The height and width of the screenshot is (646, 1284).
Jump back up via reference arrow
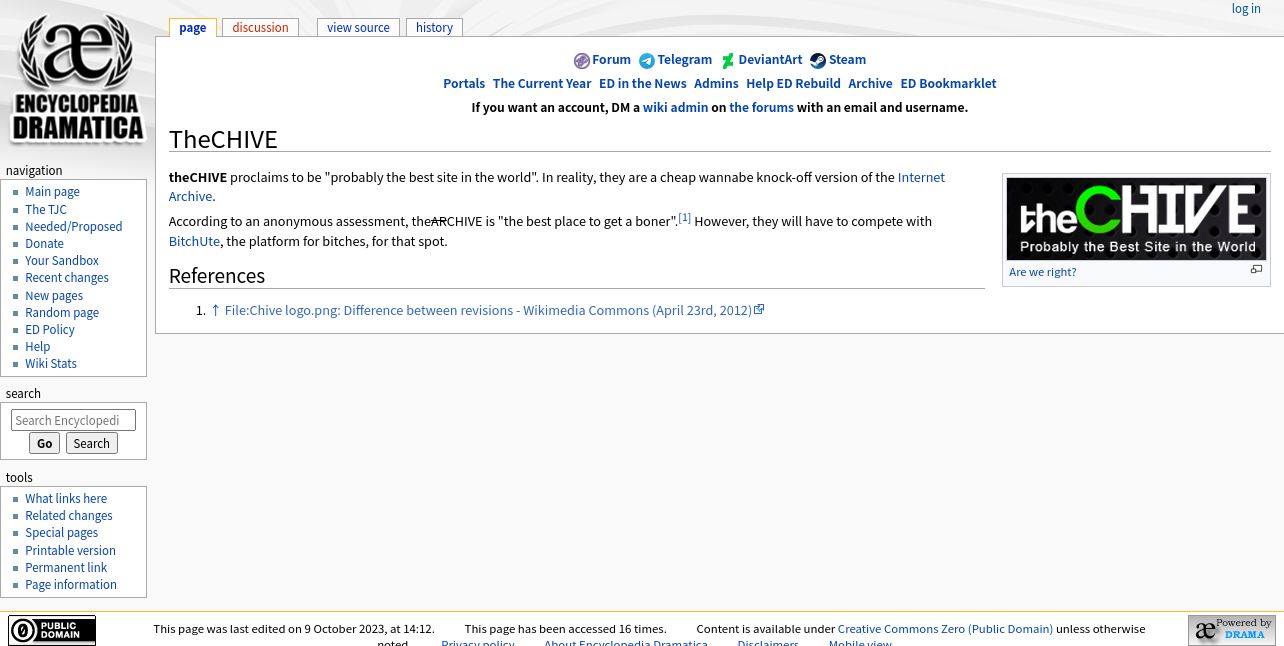[x=214, y=310]
